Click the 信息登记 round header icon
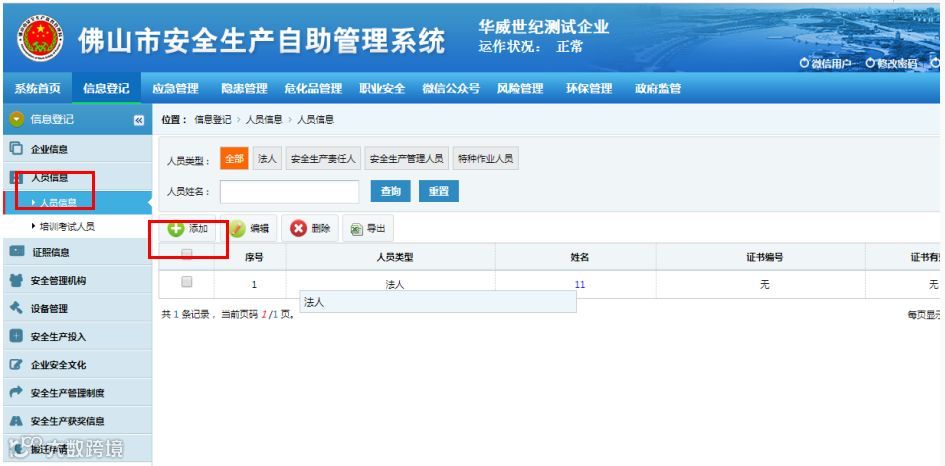945x466 pixels. (17, 119)
